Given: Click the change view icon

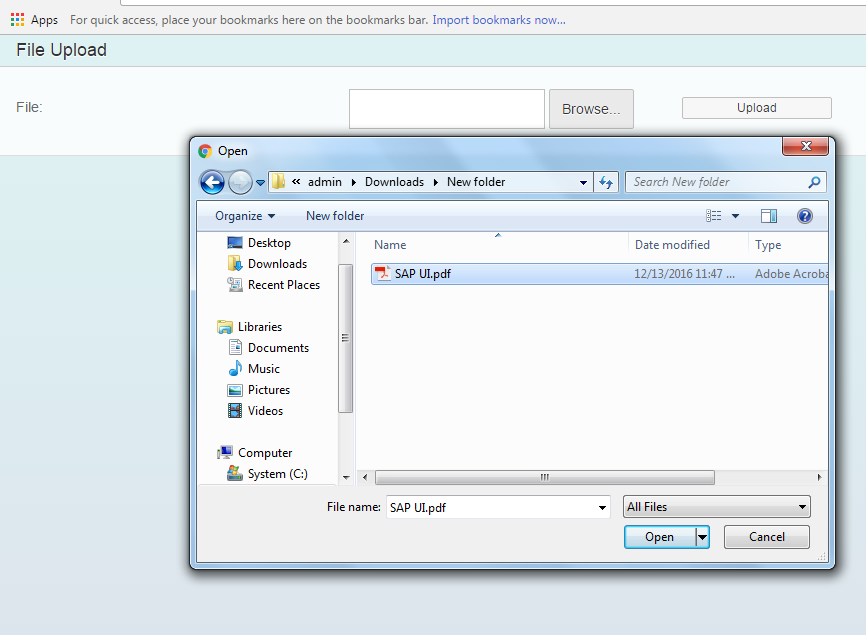Looking at the screenshot, I should click(x=714, y=216).
